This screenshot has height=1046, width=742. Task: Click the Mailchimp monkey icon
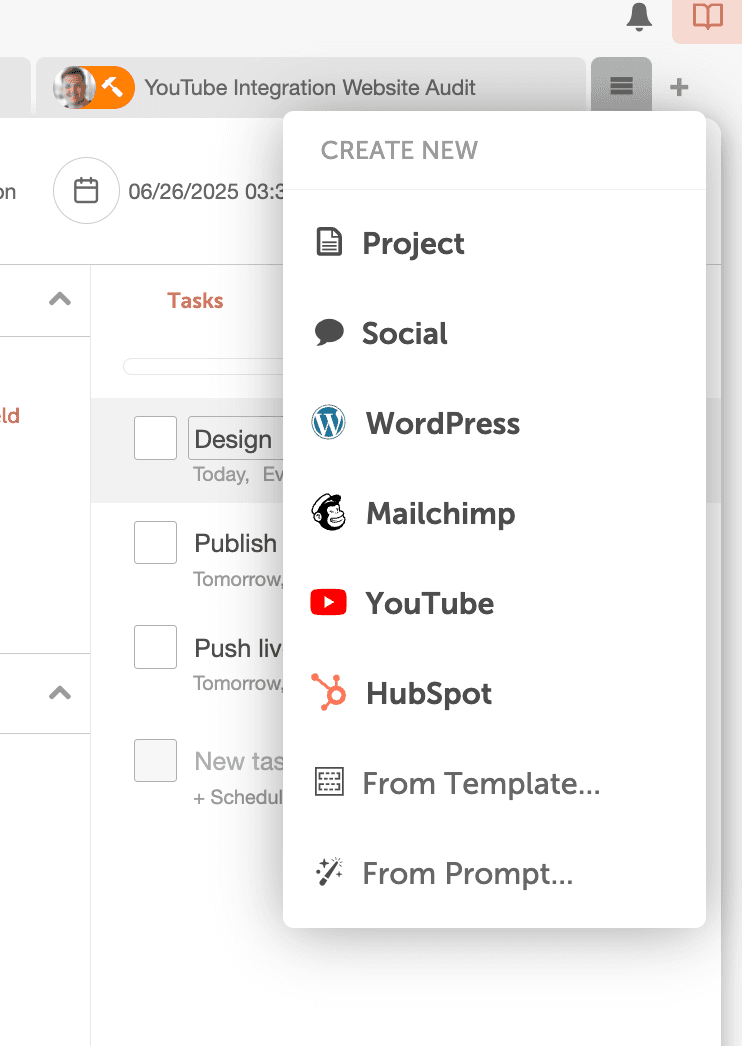point(329,512)
